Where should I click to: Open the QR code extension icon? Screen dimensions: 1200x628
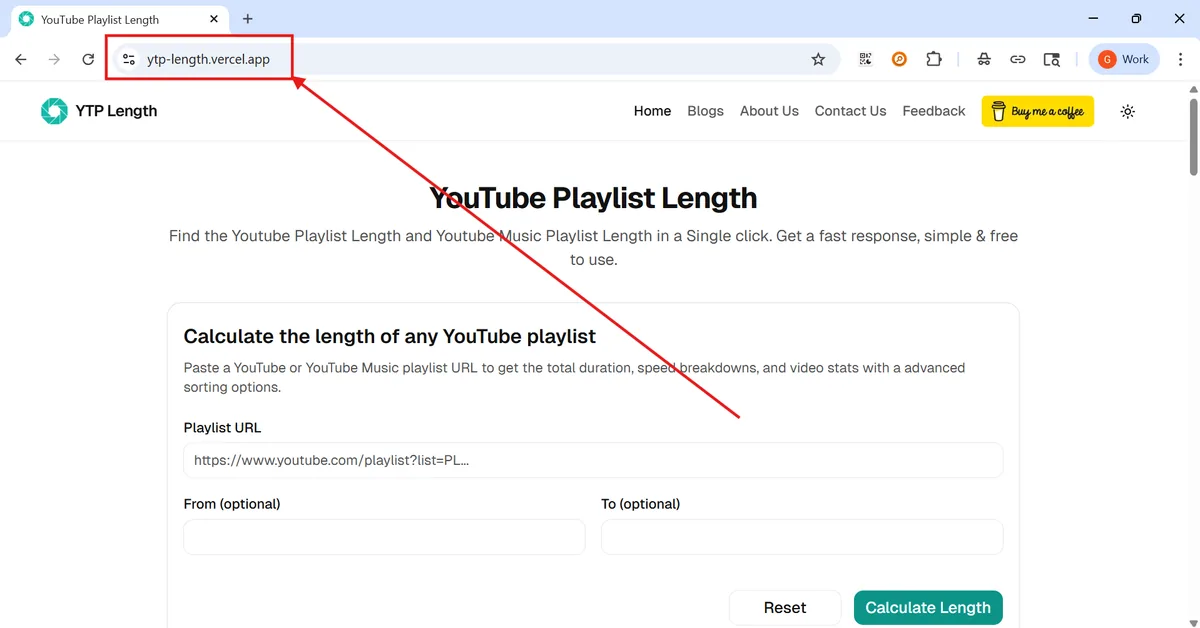point(866,60)
